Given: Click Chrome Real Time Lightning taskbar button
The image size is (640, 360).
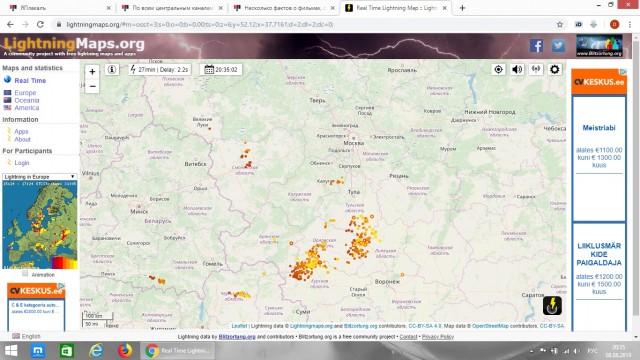Looking at the screenshot, I should tap(178, 351).
